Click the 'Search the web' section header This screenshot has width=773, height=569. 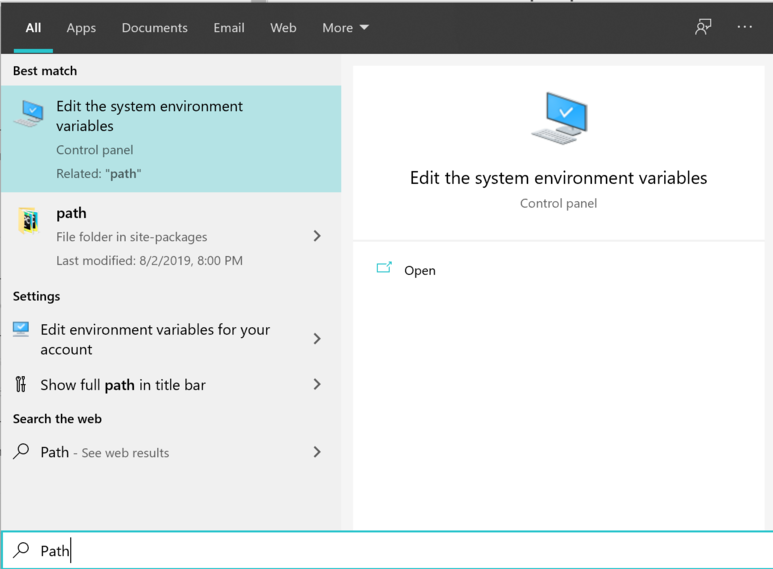click(57, 419)
